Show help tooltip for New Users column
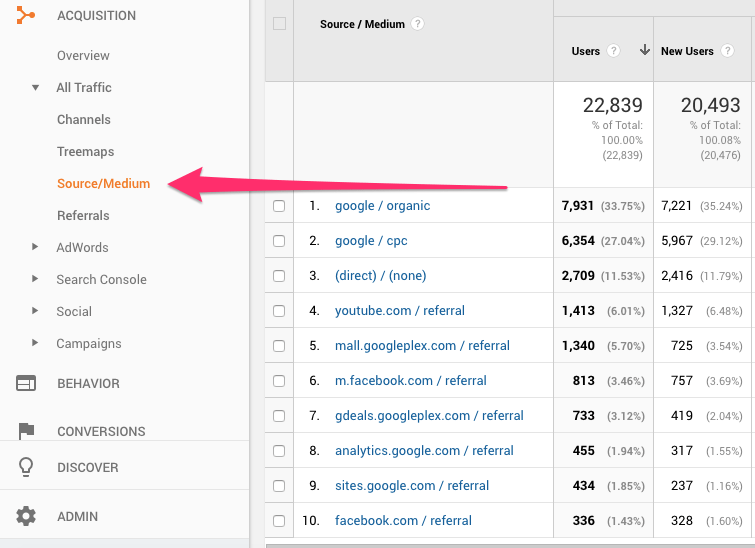This screenshot has width=755, height=548. [x=727, y=51]
